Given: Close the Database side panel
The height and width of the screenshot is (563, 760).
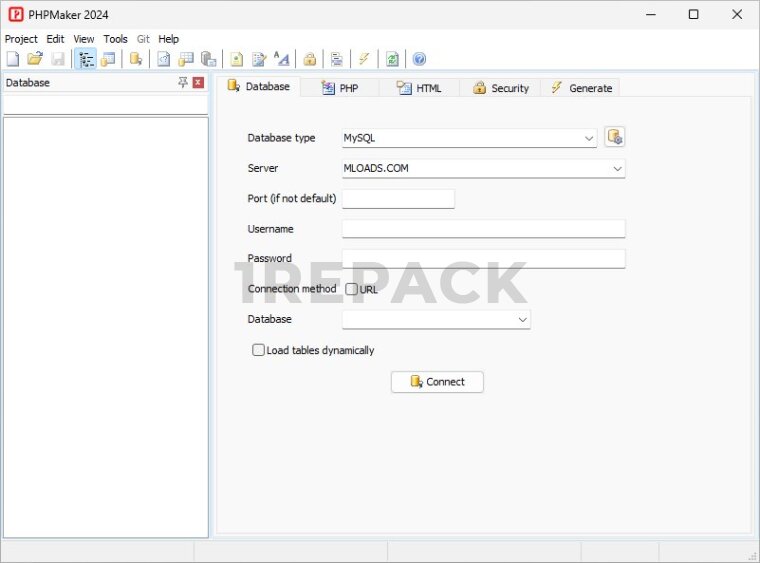Looking at the screenshot, I should (198, 83).
